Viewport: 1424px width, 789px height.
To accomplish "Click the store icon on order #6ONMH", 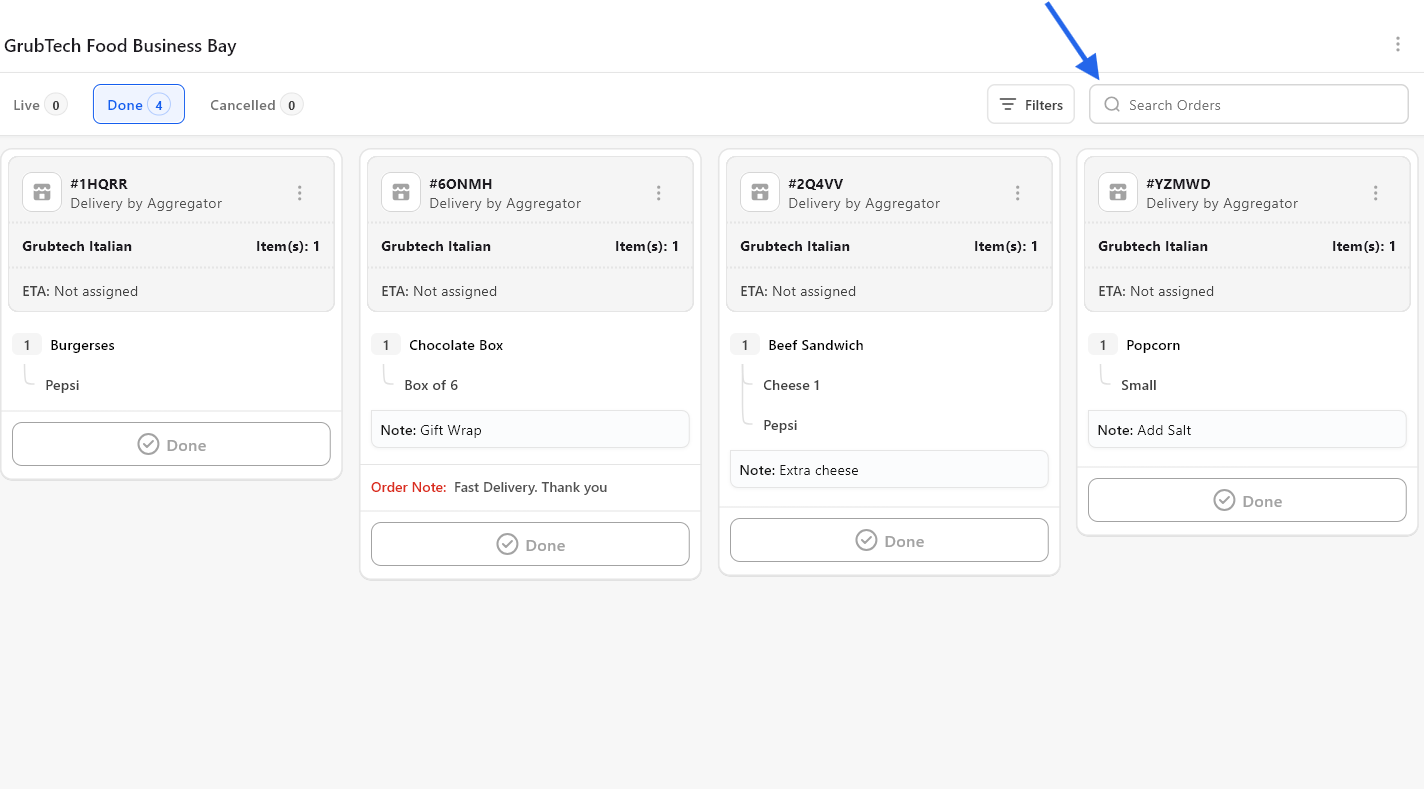I will point(401,192).
